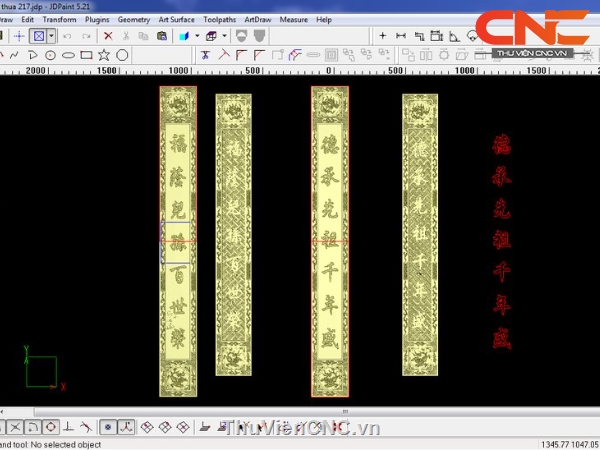Click the second red-dot diamond icon
600x450 pixels.
(165, 427)
